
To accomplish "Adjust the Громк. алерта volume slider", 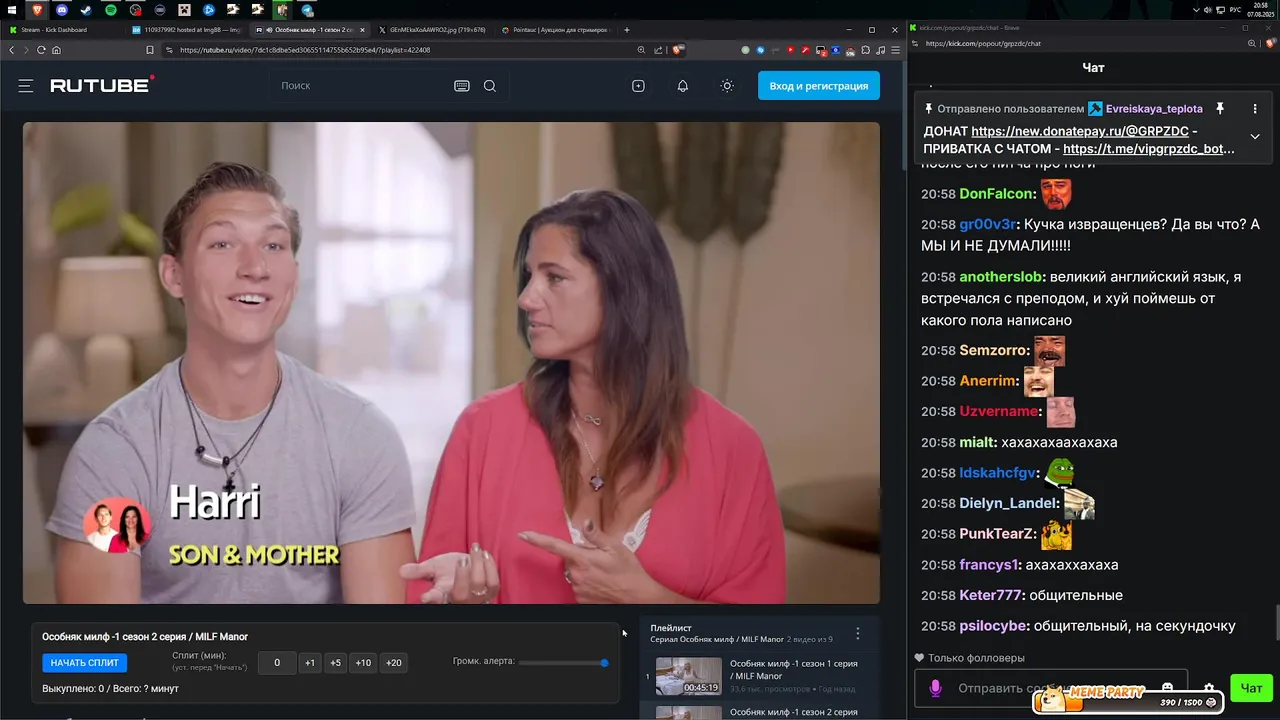I will tap(563, 663).
